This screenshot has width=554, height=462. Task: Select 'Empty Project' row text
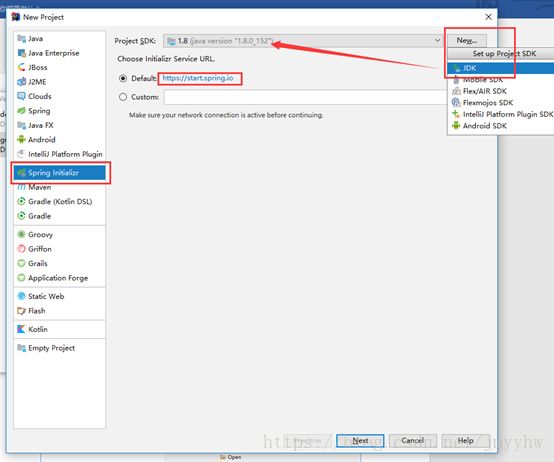(x=52, y=348)
